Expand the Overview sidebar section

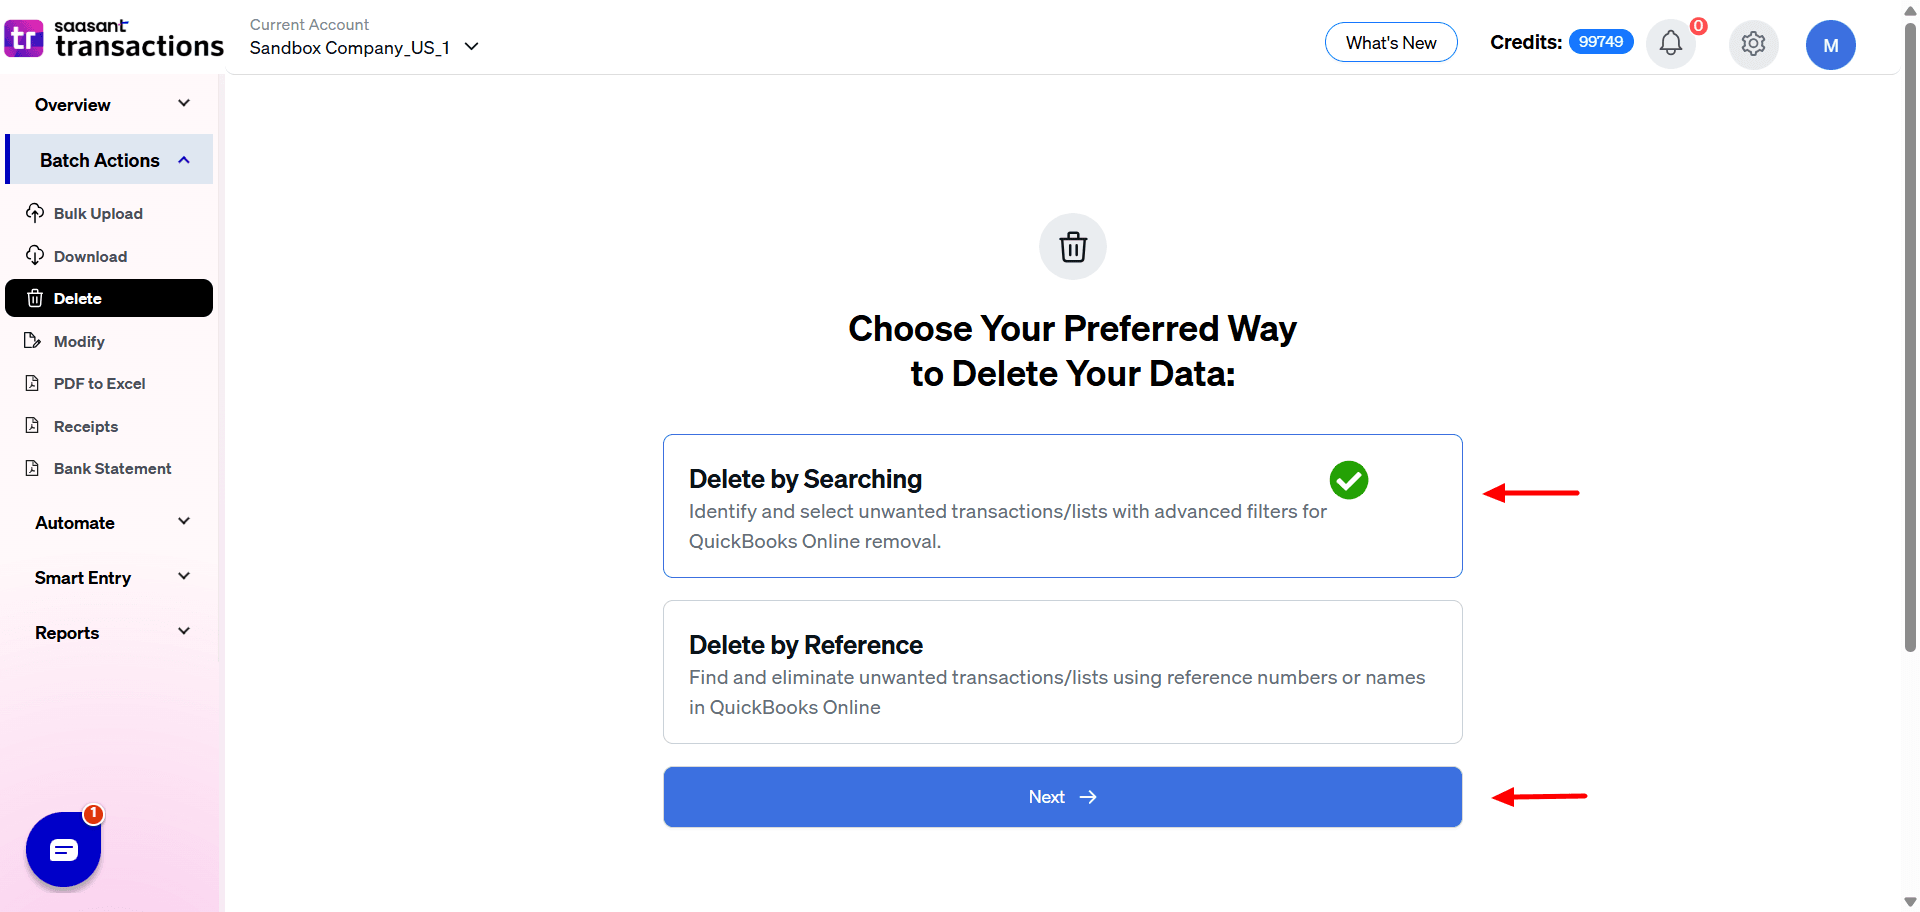pyautogui.click(x=109, y=105)
